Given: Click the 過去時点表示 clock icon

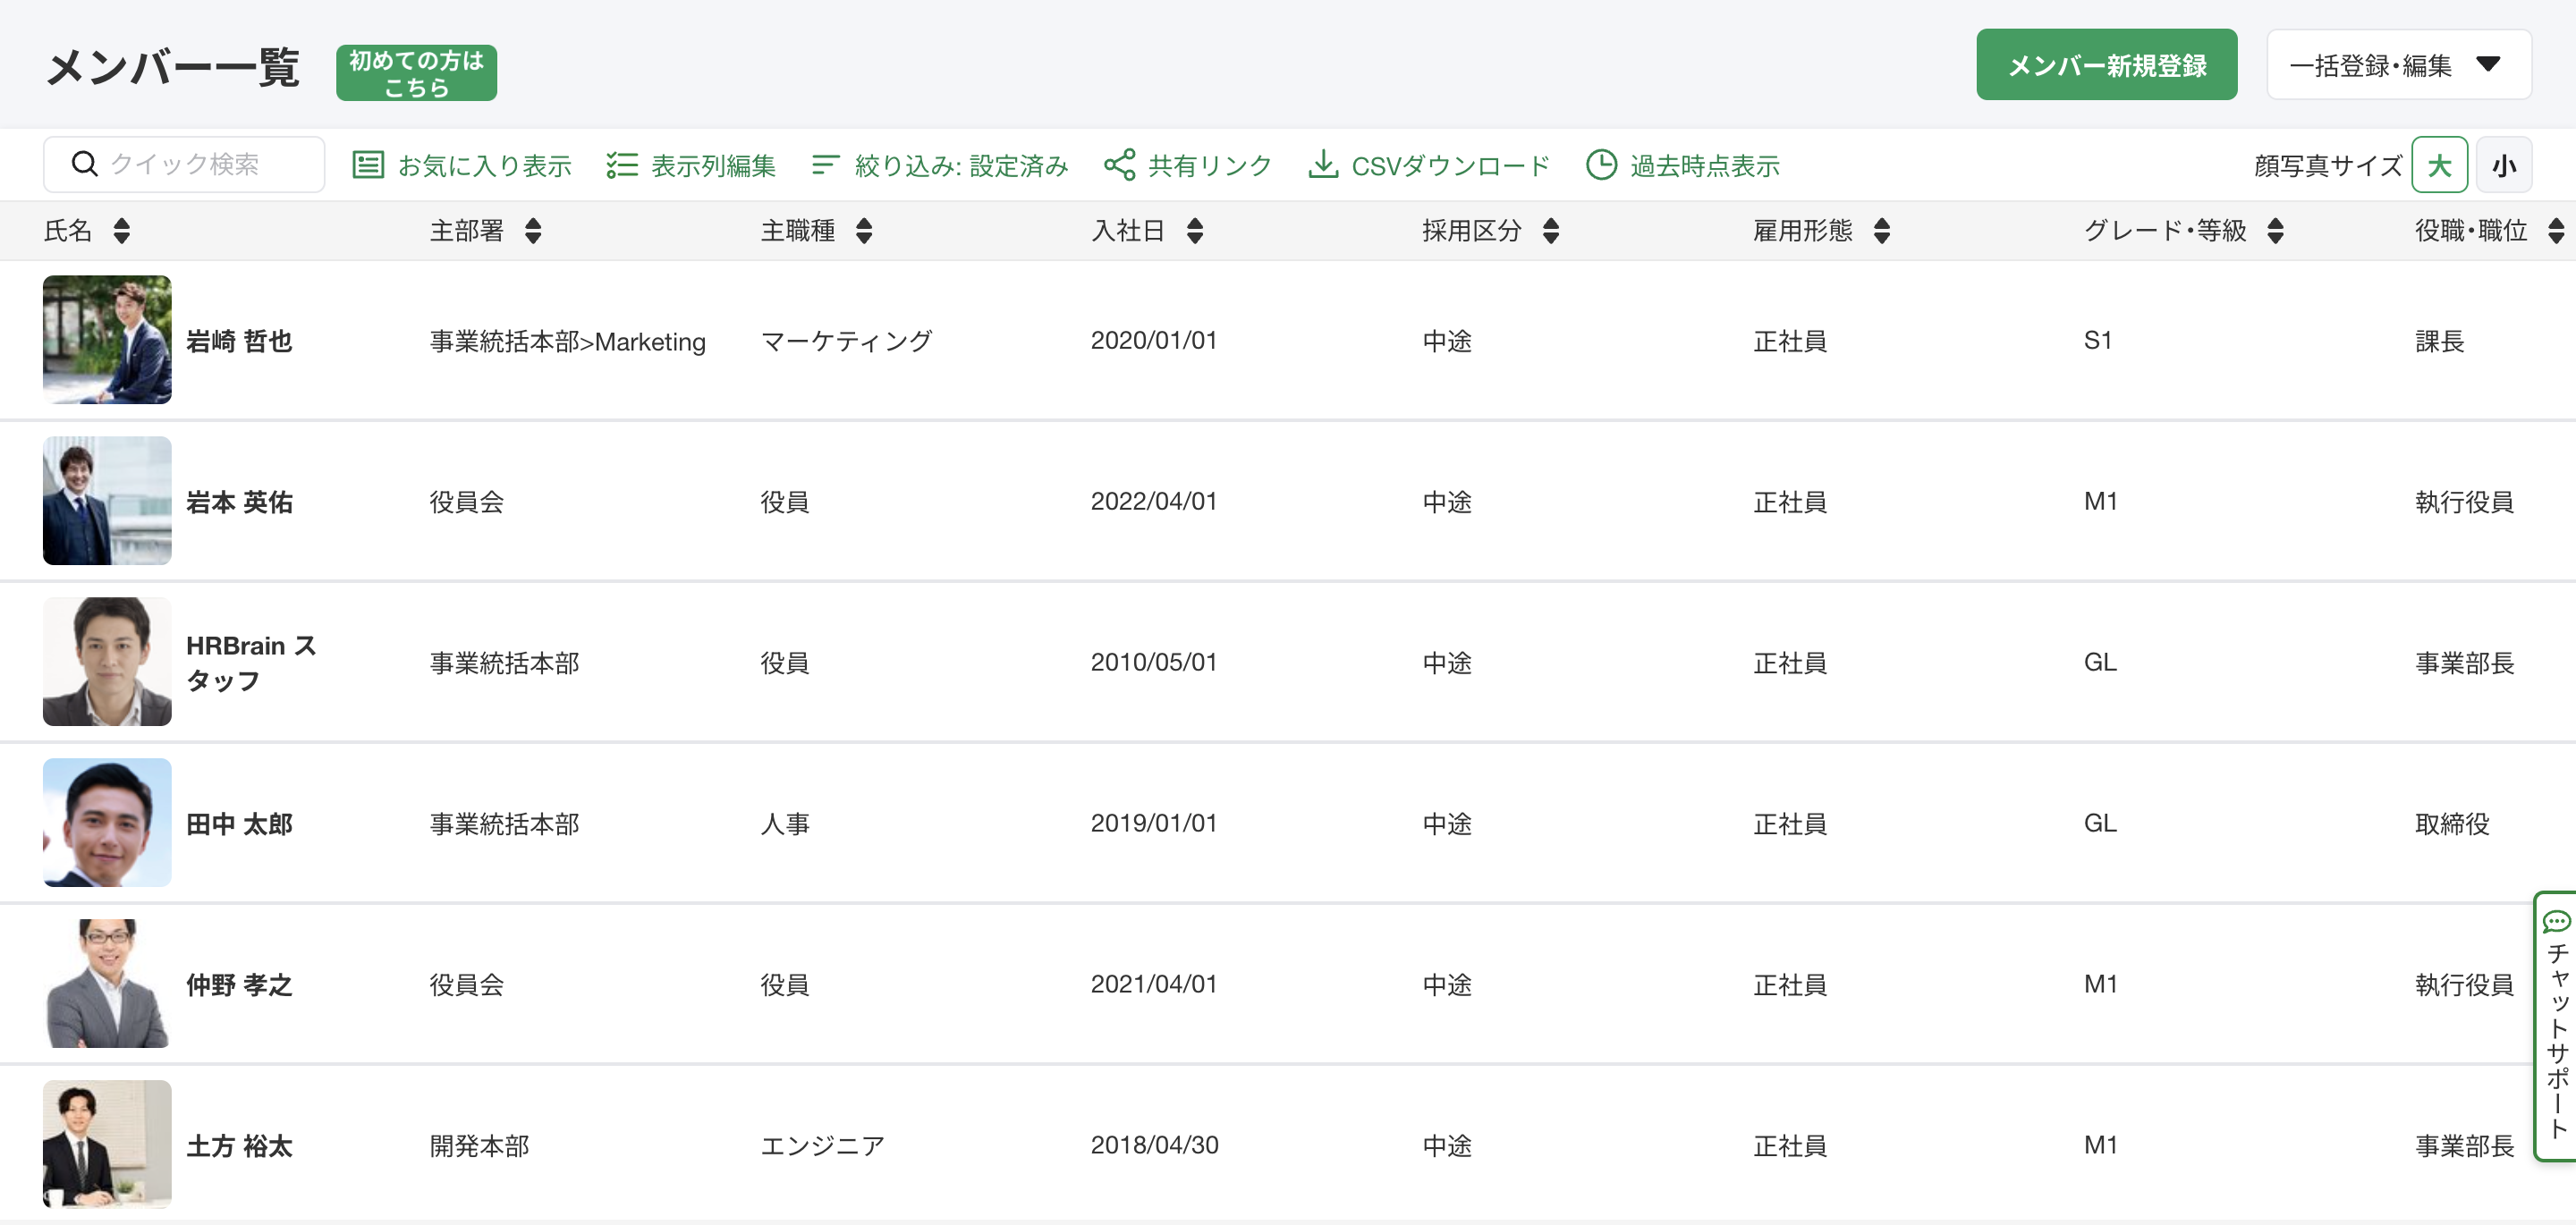Looking at the screenshot, I should coord(1601,165).
